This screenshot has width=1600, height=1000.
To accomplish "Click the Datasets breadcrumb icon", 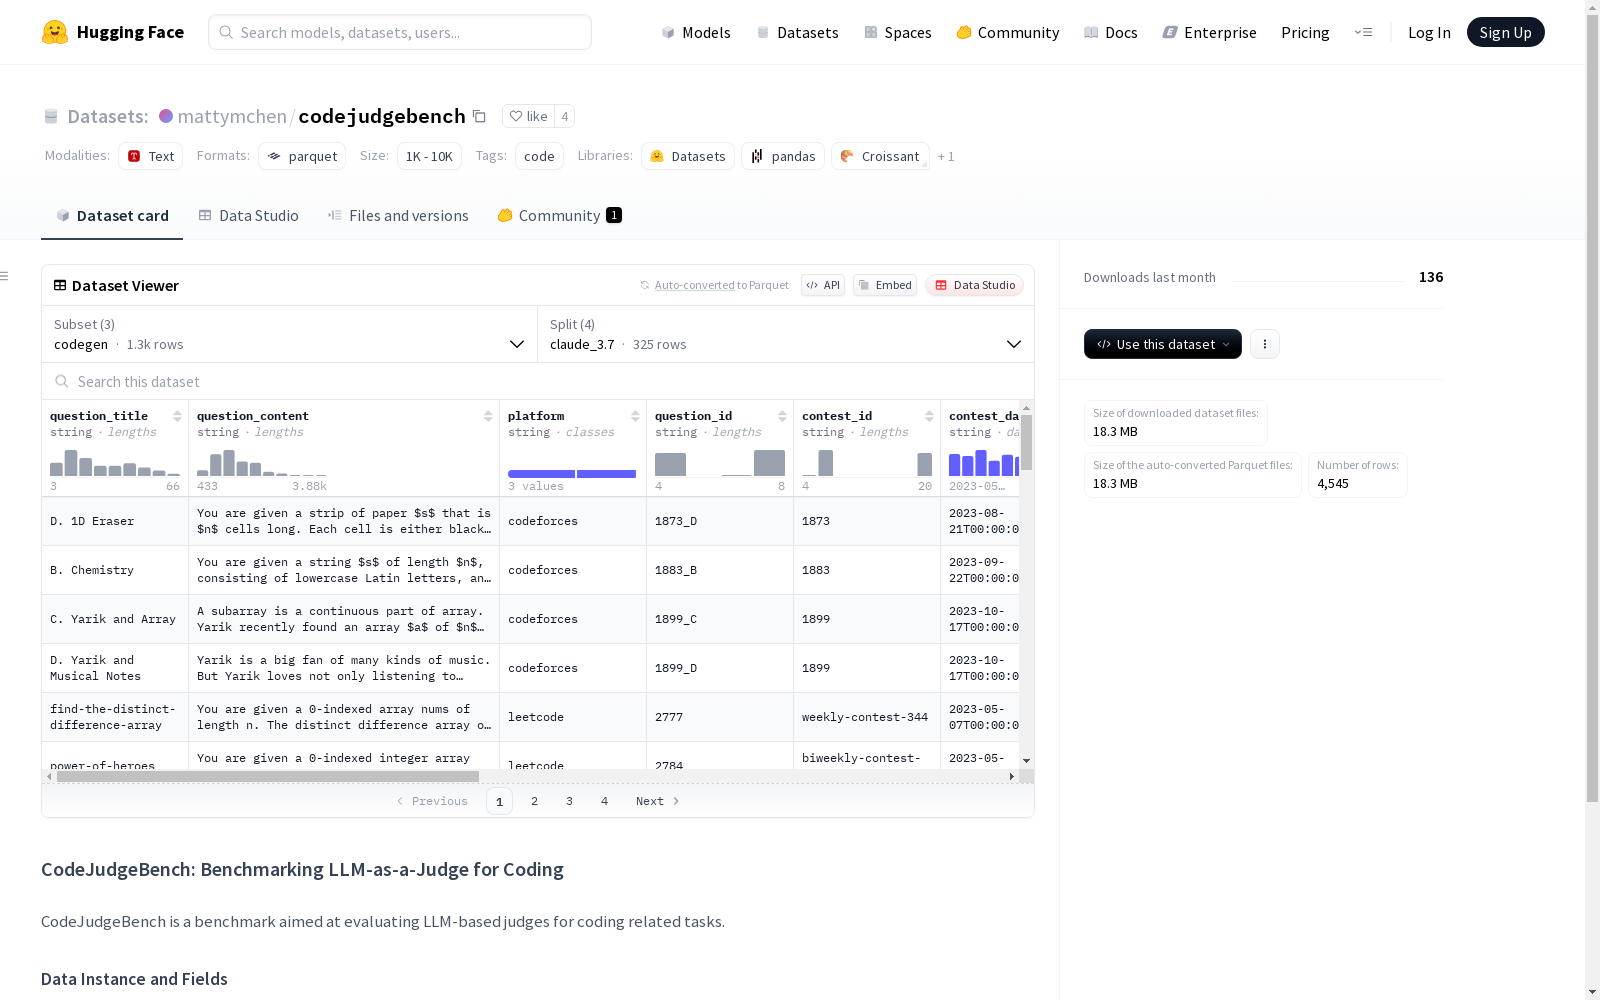I will (51, 116).
